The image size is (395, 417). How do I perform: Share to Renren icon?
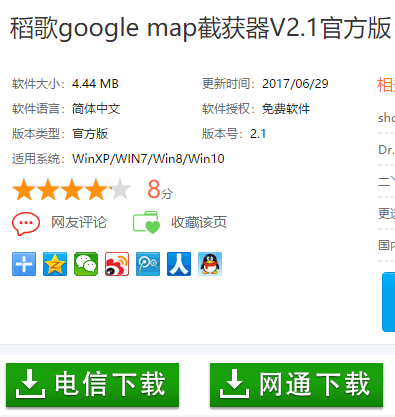click(179, 264)
